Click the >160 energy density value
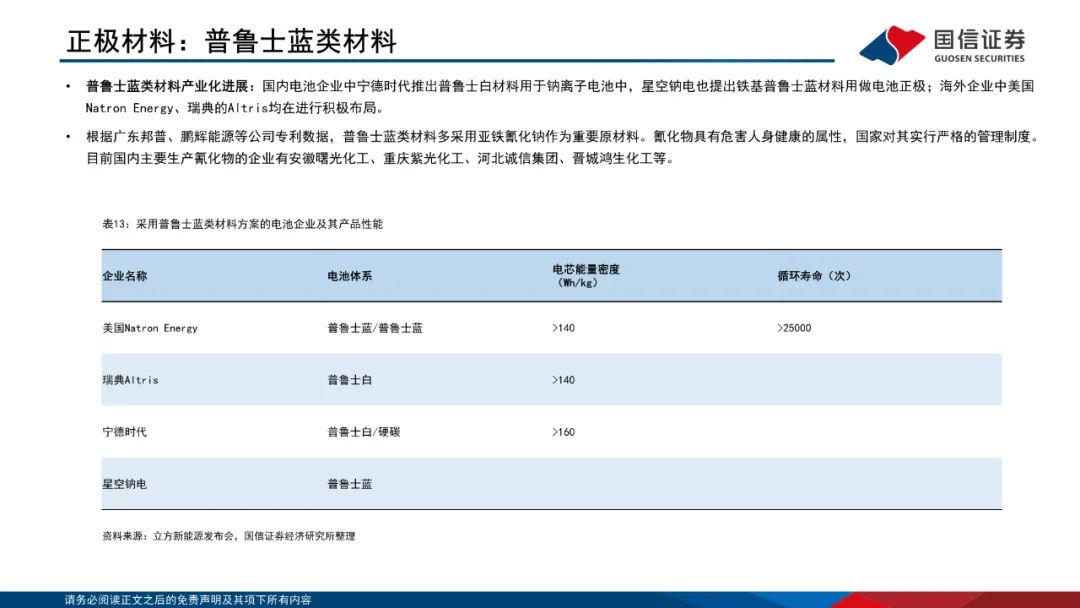 point(563,432)
